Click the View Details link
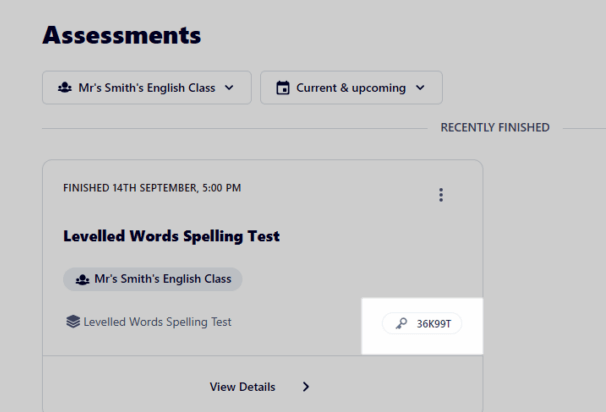The width and height of the screenshot is (606, 412). (x=242, y=387)
